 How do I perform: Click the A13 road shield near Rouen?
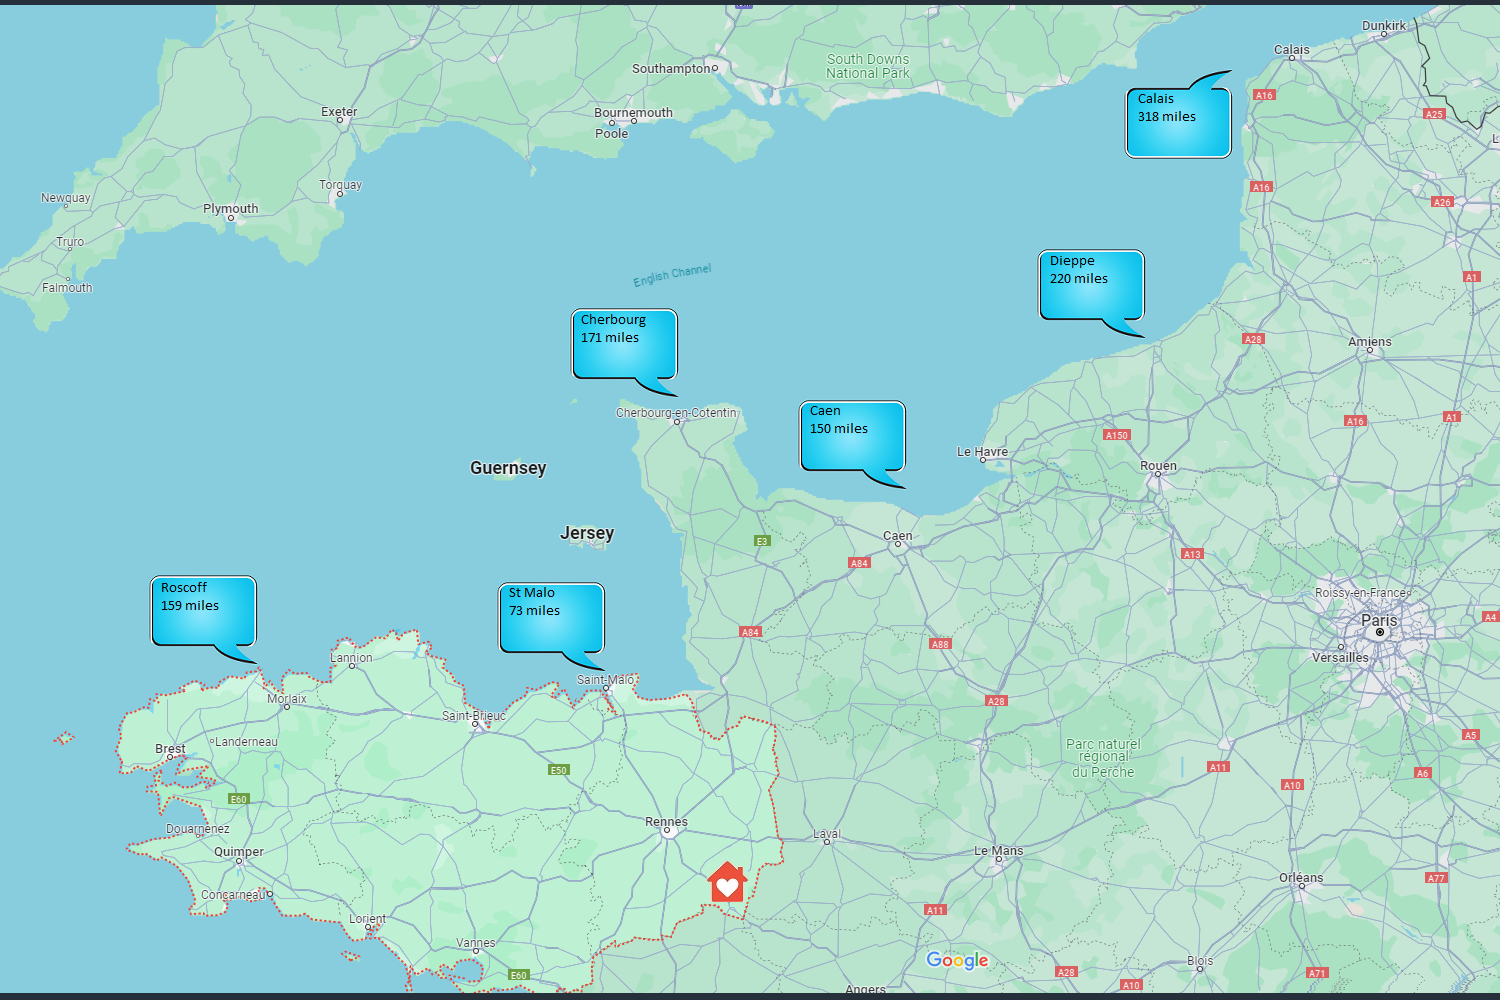pos(1192,554)
